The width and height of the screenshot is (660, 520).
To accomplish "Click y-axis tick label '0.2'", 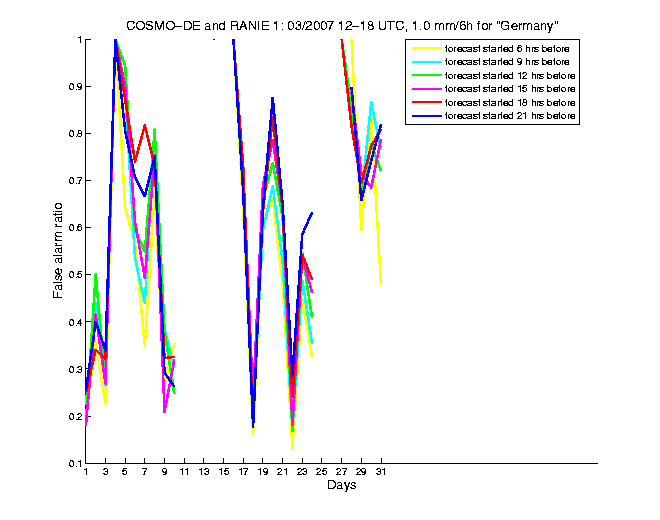I will 75,416.
